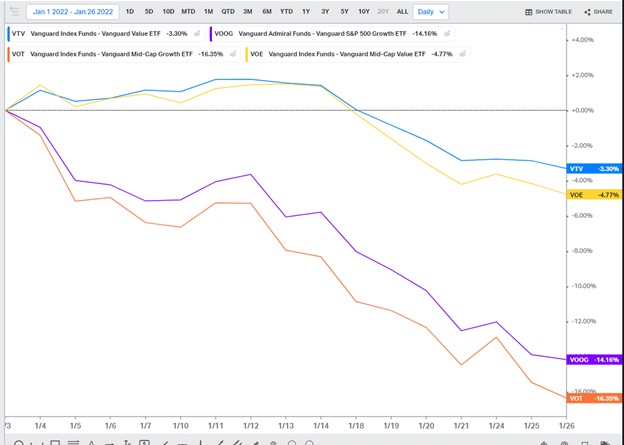Click the 1/21 date label on x-axis
624x445 pixels.
[461, 426]
